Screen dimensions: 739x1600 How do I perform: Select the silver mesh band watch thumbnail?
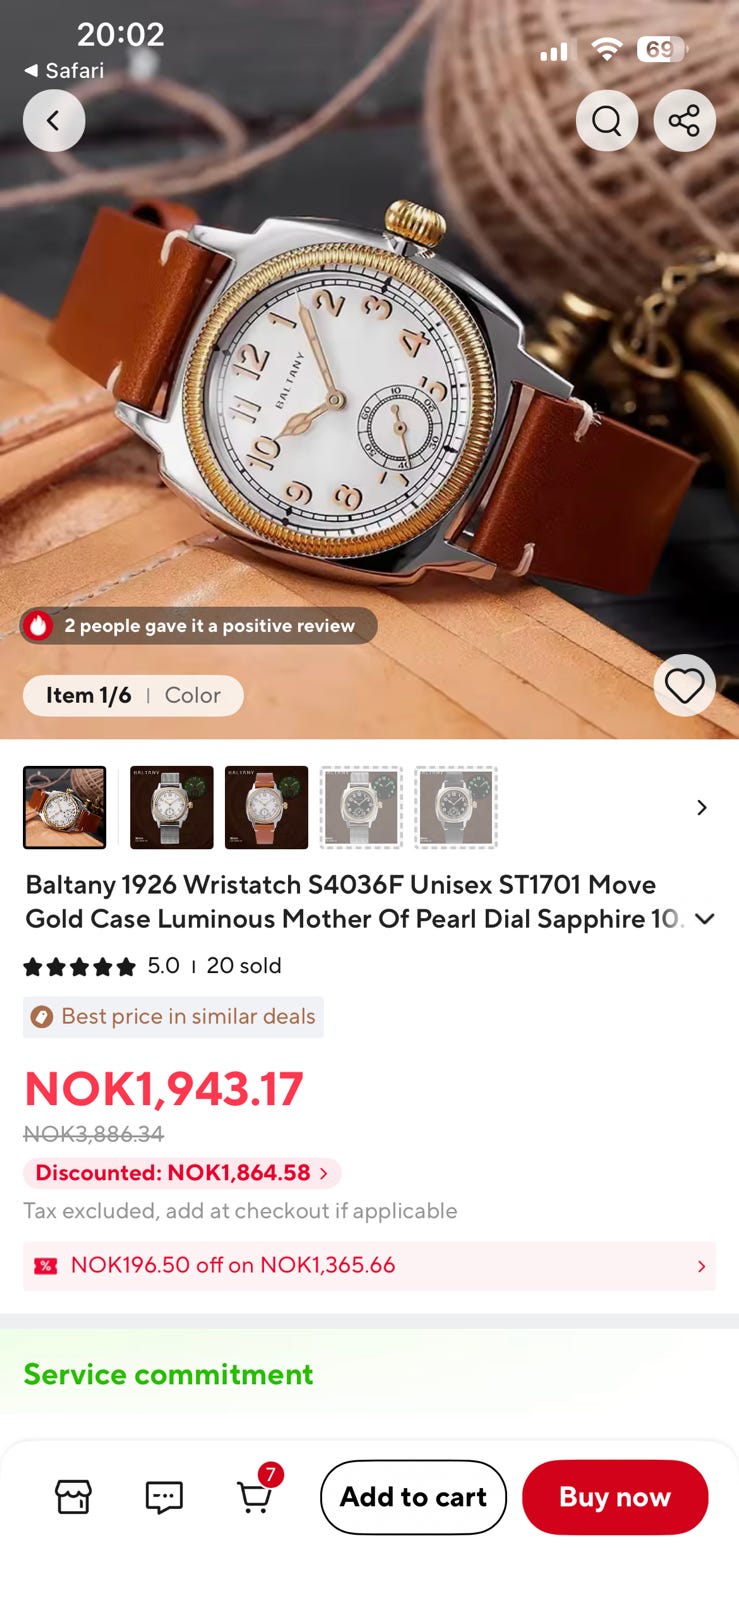pyautogui.click(x=172, y=808)
